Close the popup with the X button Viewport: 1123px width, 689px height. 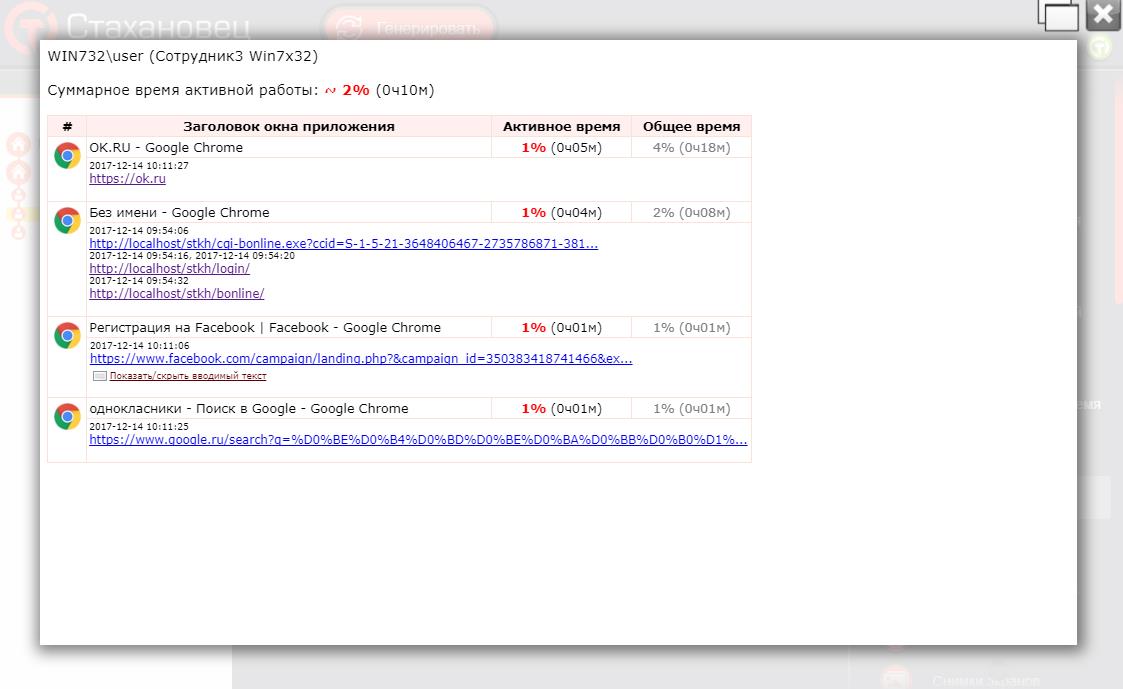(x=1104, y=15)
